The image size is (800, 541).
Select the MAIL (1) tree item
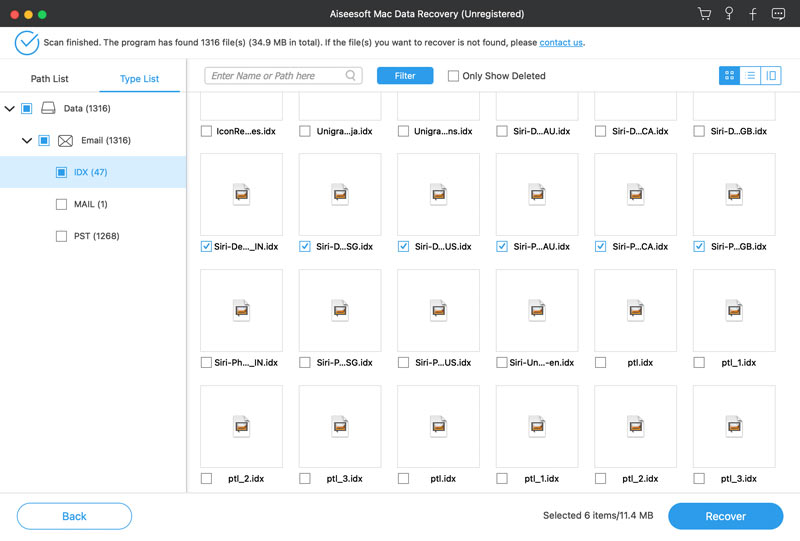click(93, 204)
